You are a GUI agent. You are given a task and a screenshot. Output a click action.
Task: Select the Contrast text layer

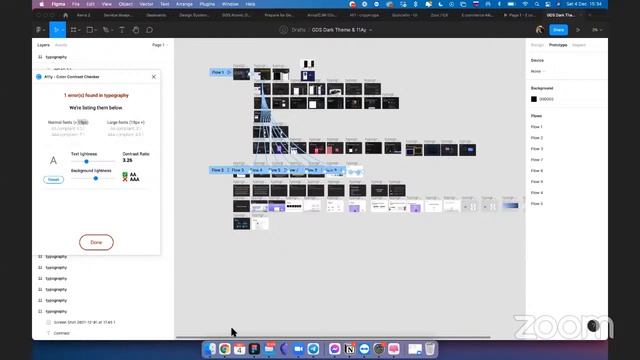click(62, 333)
